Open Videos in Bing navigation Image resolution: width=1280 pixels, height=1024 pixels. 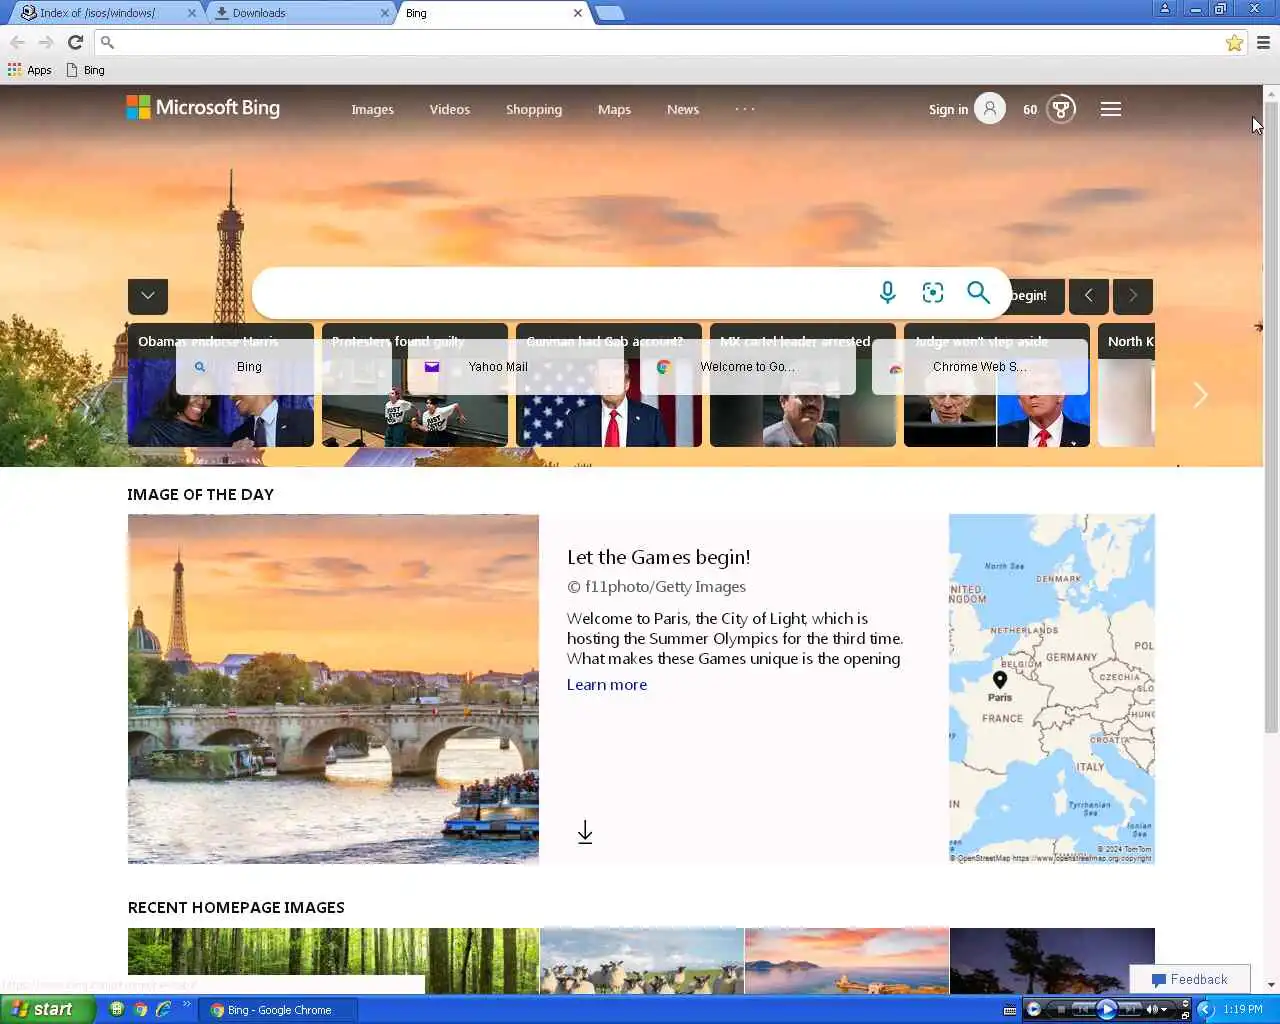pyautogui.click(x=449, y=110)
